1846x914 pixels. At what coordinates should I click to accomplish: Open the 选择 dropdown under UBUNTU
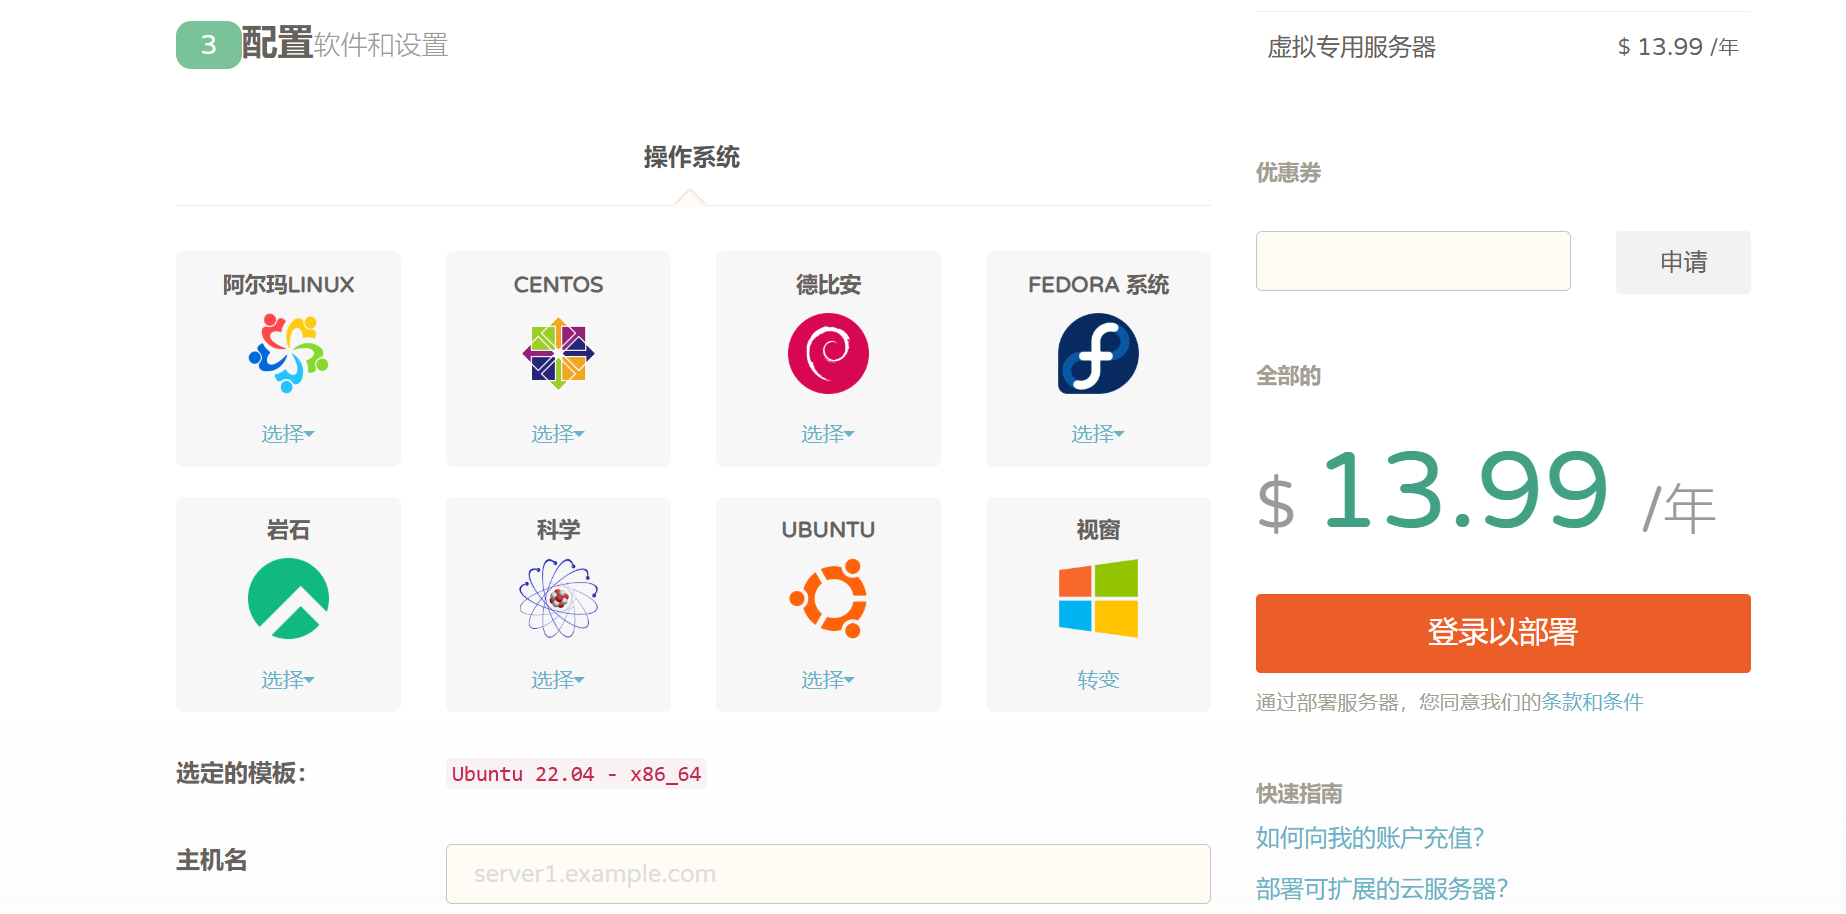828,680
